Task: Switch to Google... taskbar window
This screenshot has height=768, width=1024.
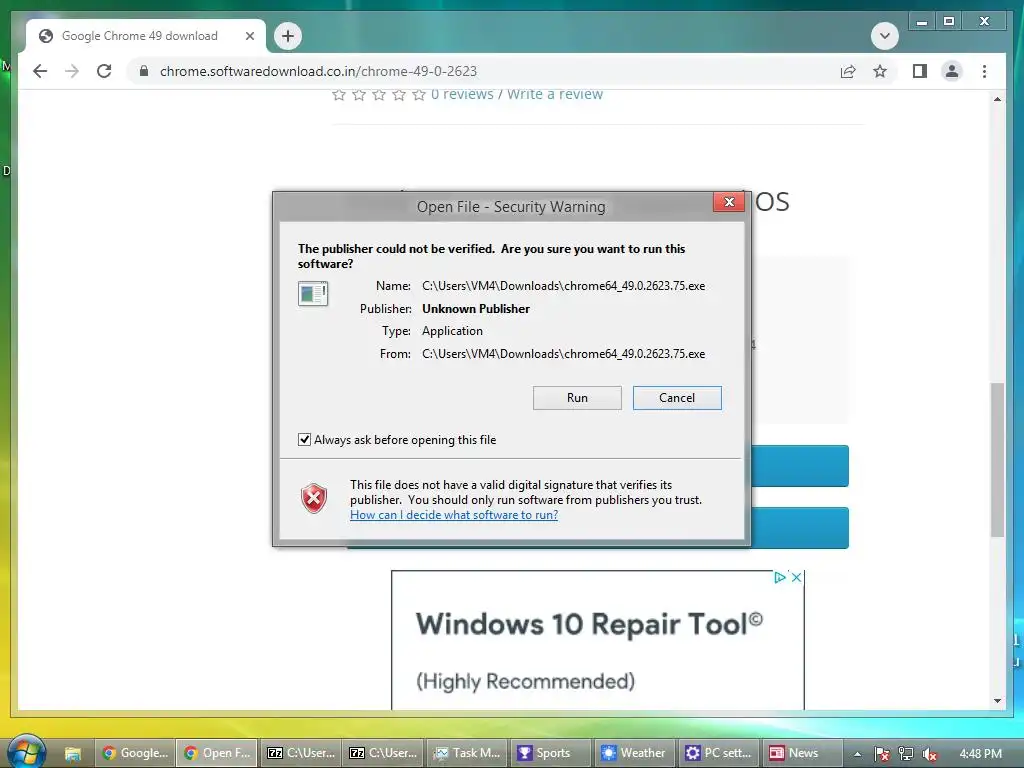Action: pyautogui.click(x=135, y=753)
